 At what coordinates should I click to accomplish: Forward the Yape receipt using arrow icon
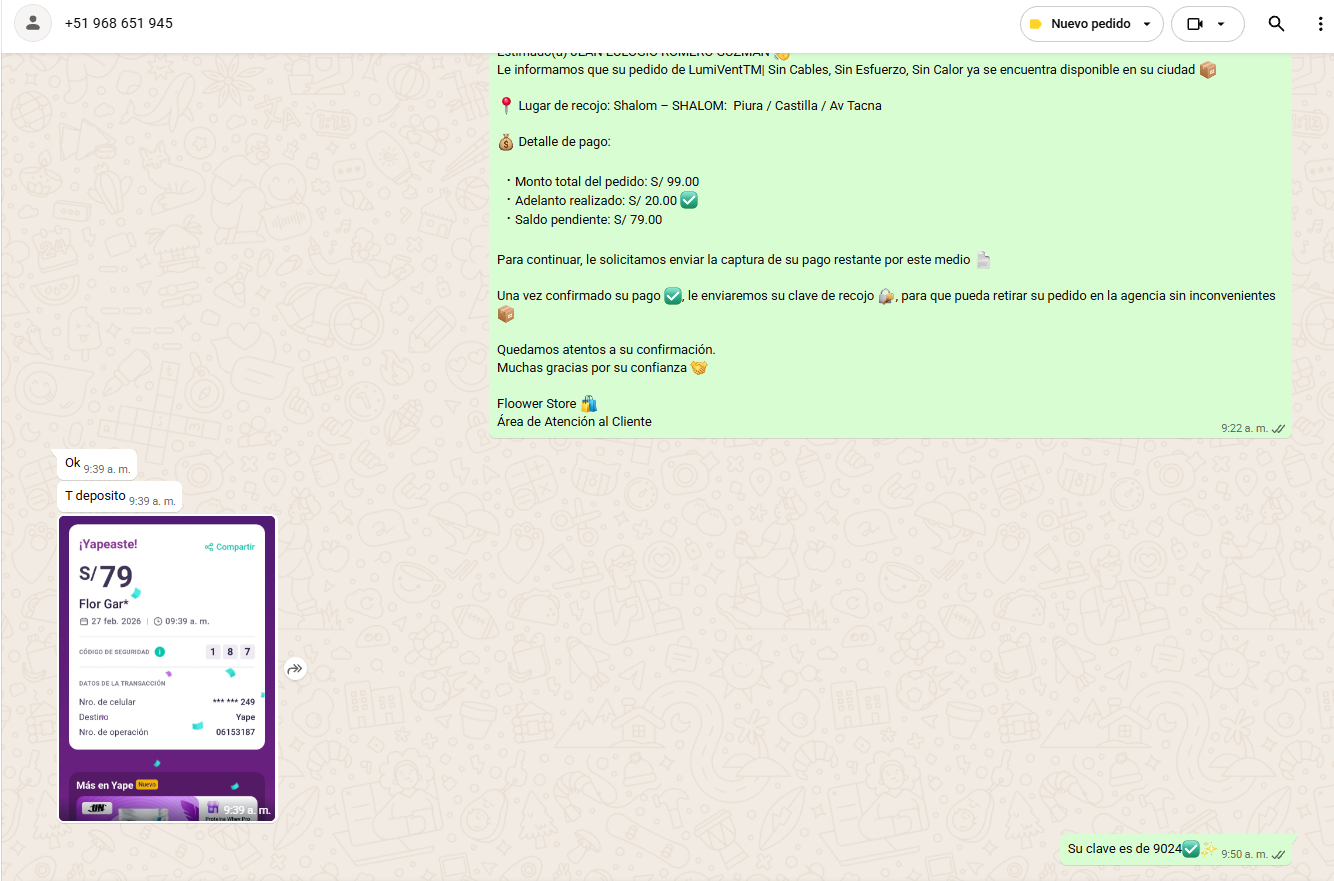click(295, 669)
